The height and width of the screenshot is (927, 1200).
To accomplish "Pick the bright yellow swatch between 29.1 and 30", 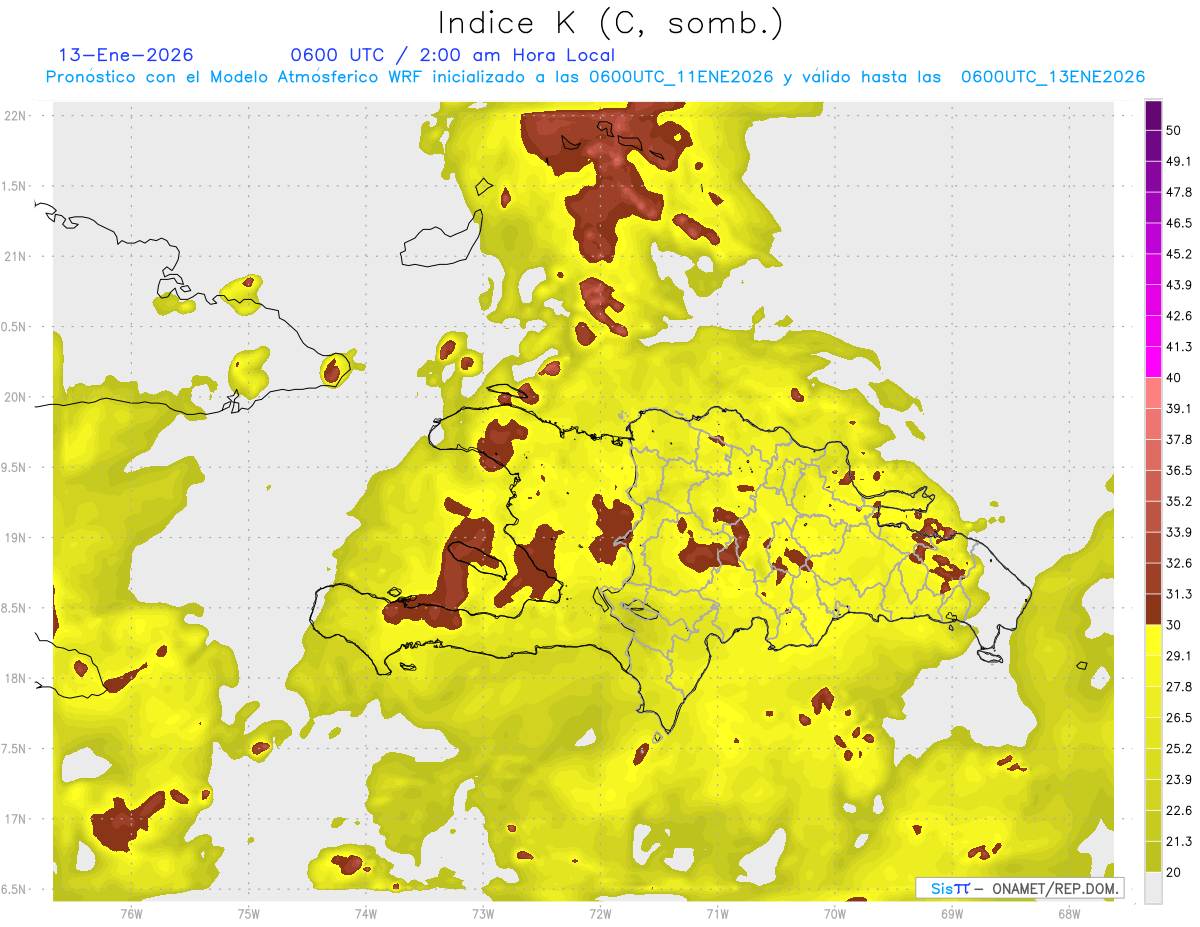I will (x=1153, y=640).
